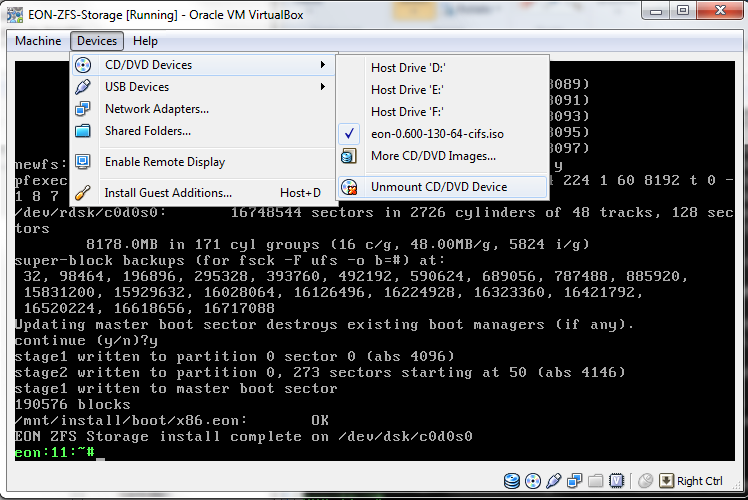Viewport: 748px width, 500px height.
Task: Choose Unmount CD/DVD Device
Action: tap(443, 187)
